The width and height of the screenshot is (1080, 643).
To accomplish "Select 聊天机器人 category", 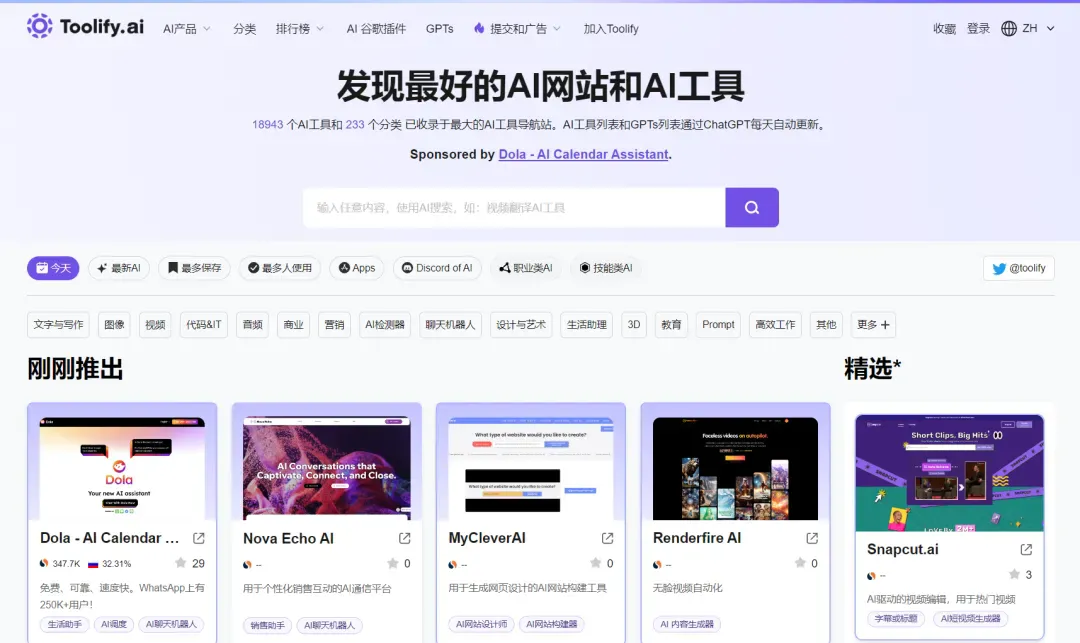I will point(450,324).
